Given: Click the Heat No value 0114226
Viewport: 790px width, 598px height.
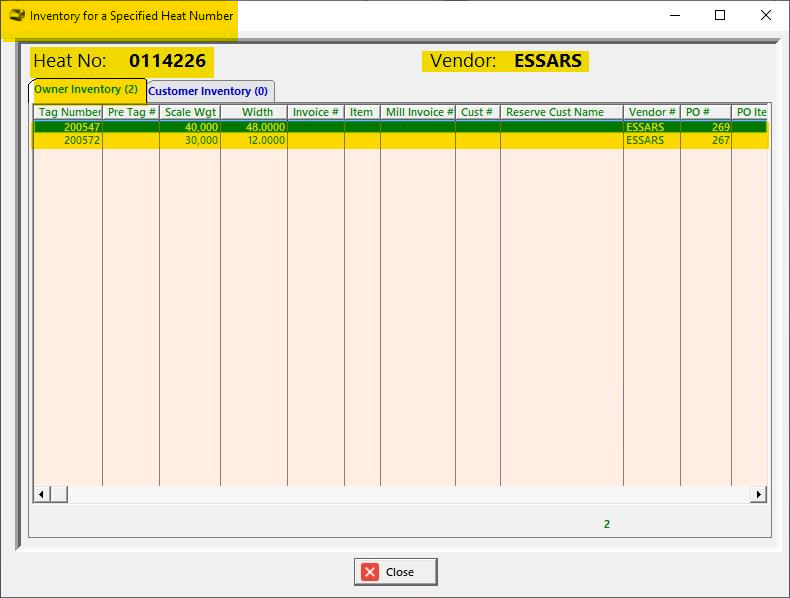Looking at the screenshot, I should tap(167, 61).
